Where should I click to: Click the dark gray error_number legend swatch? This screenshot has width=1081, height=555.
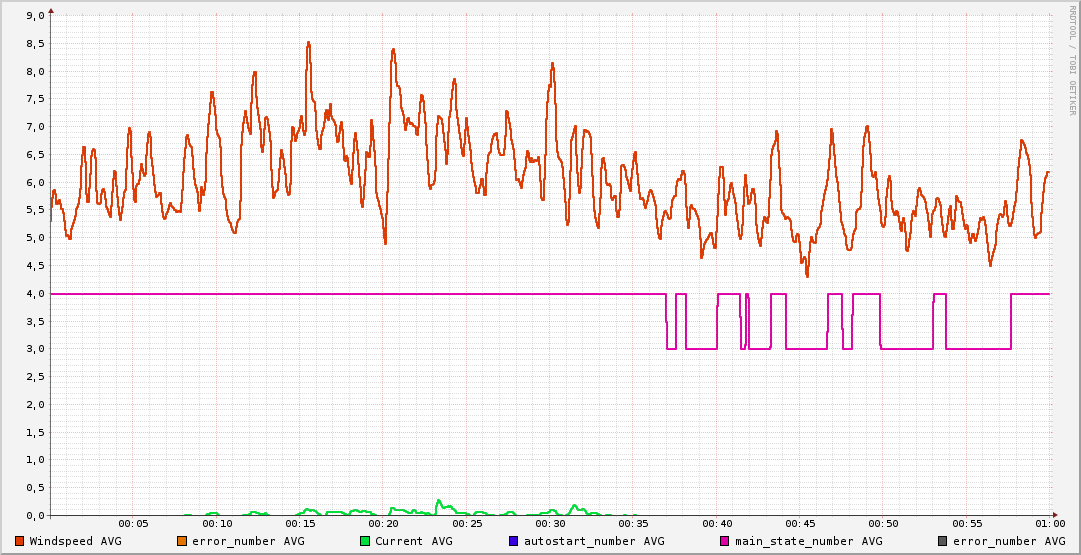[x=943, y=541]
